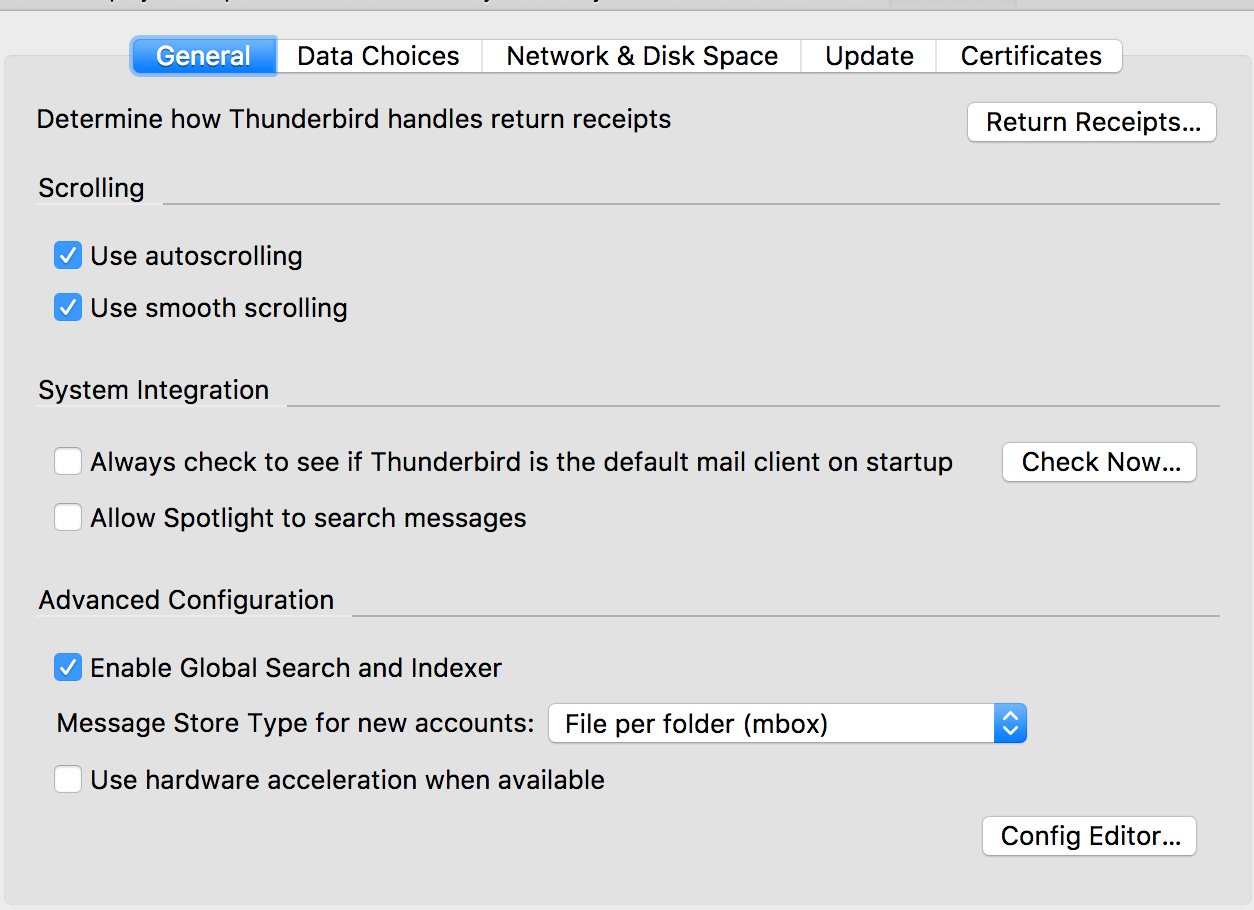Image resolution: width=1254 pixels, height=910 pixels.
Task: Switch to the General tab
Action: coord(203,56)
